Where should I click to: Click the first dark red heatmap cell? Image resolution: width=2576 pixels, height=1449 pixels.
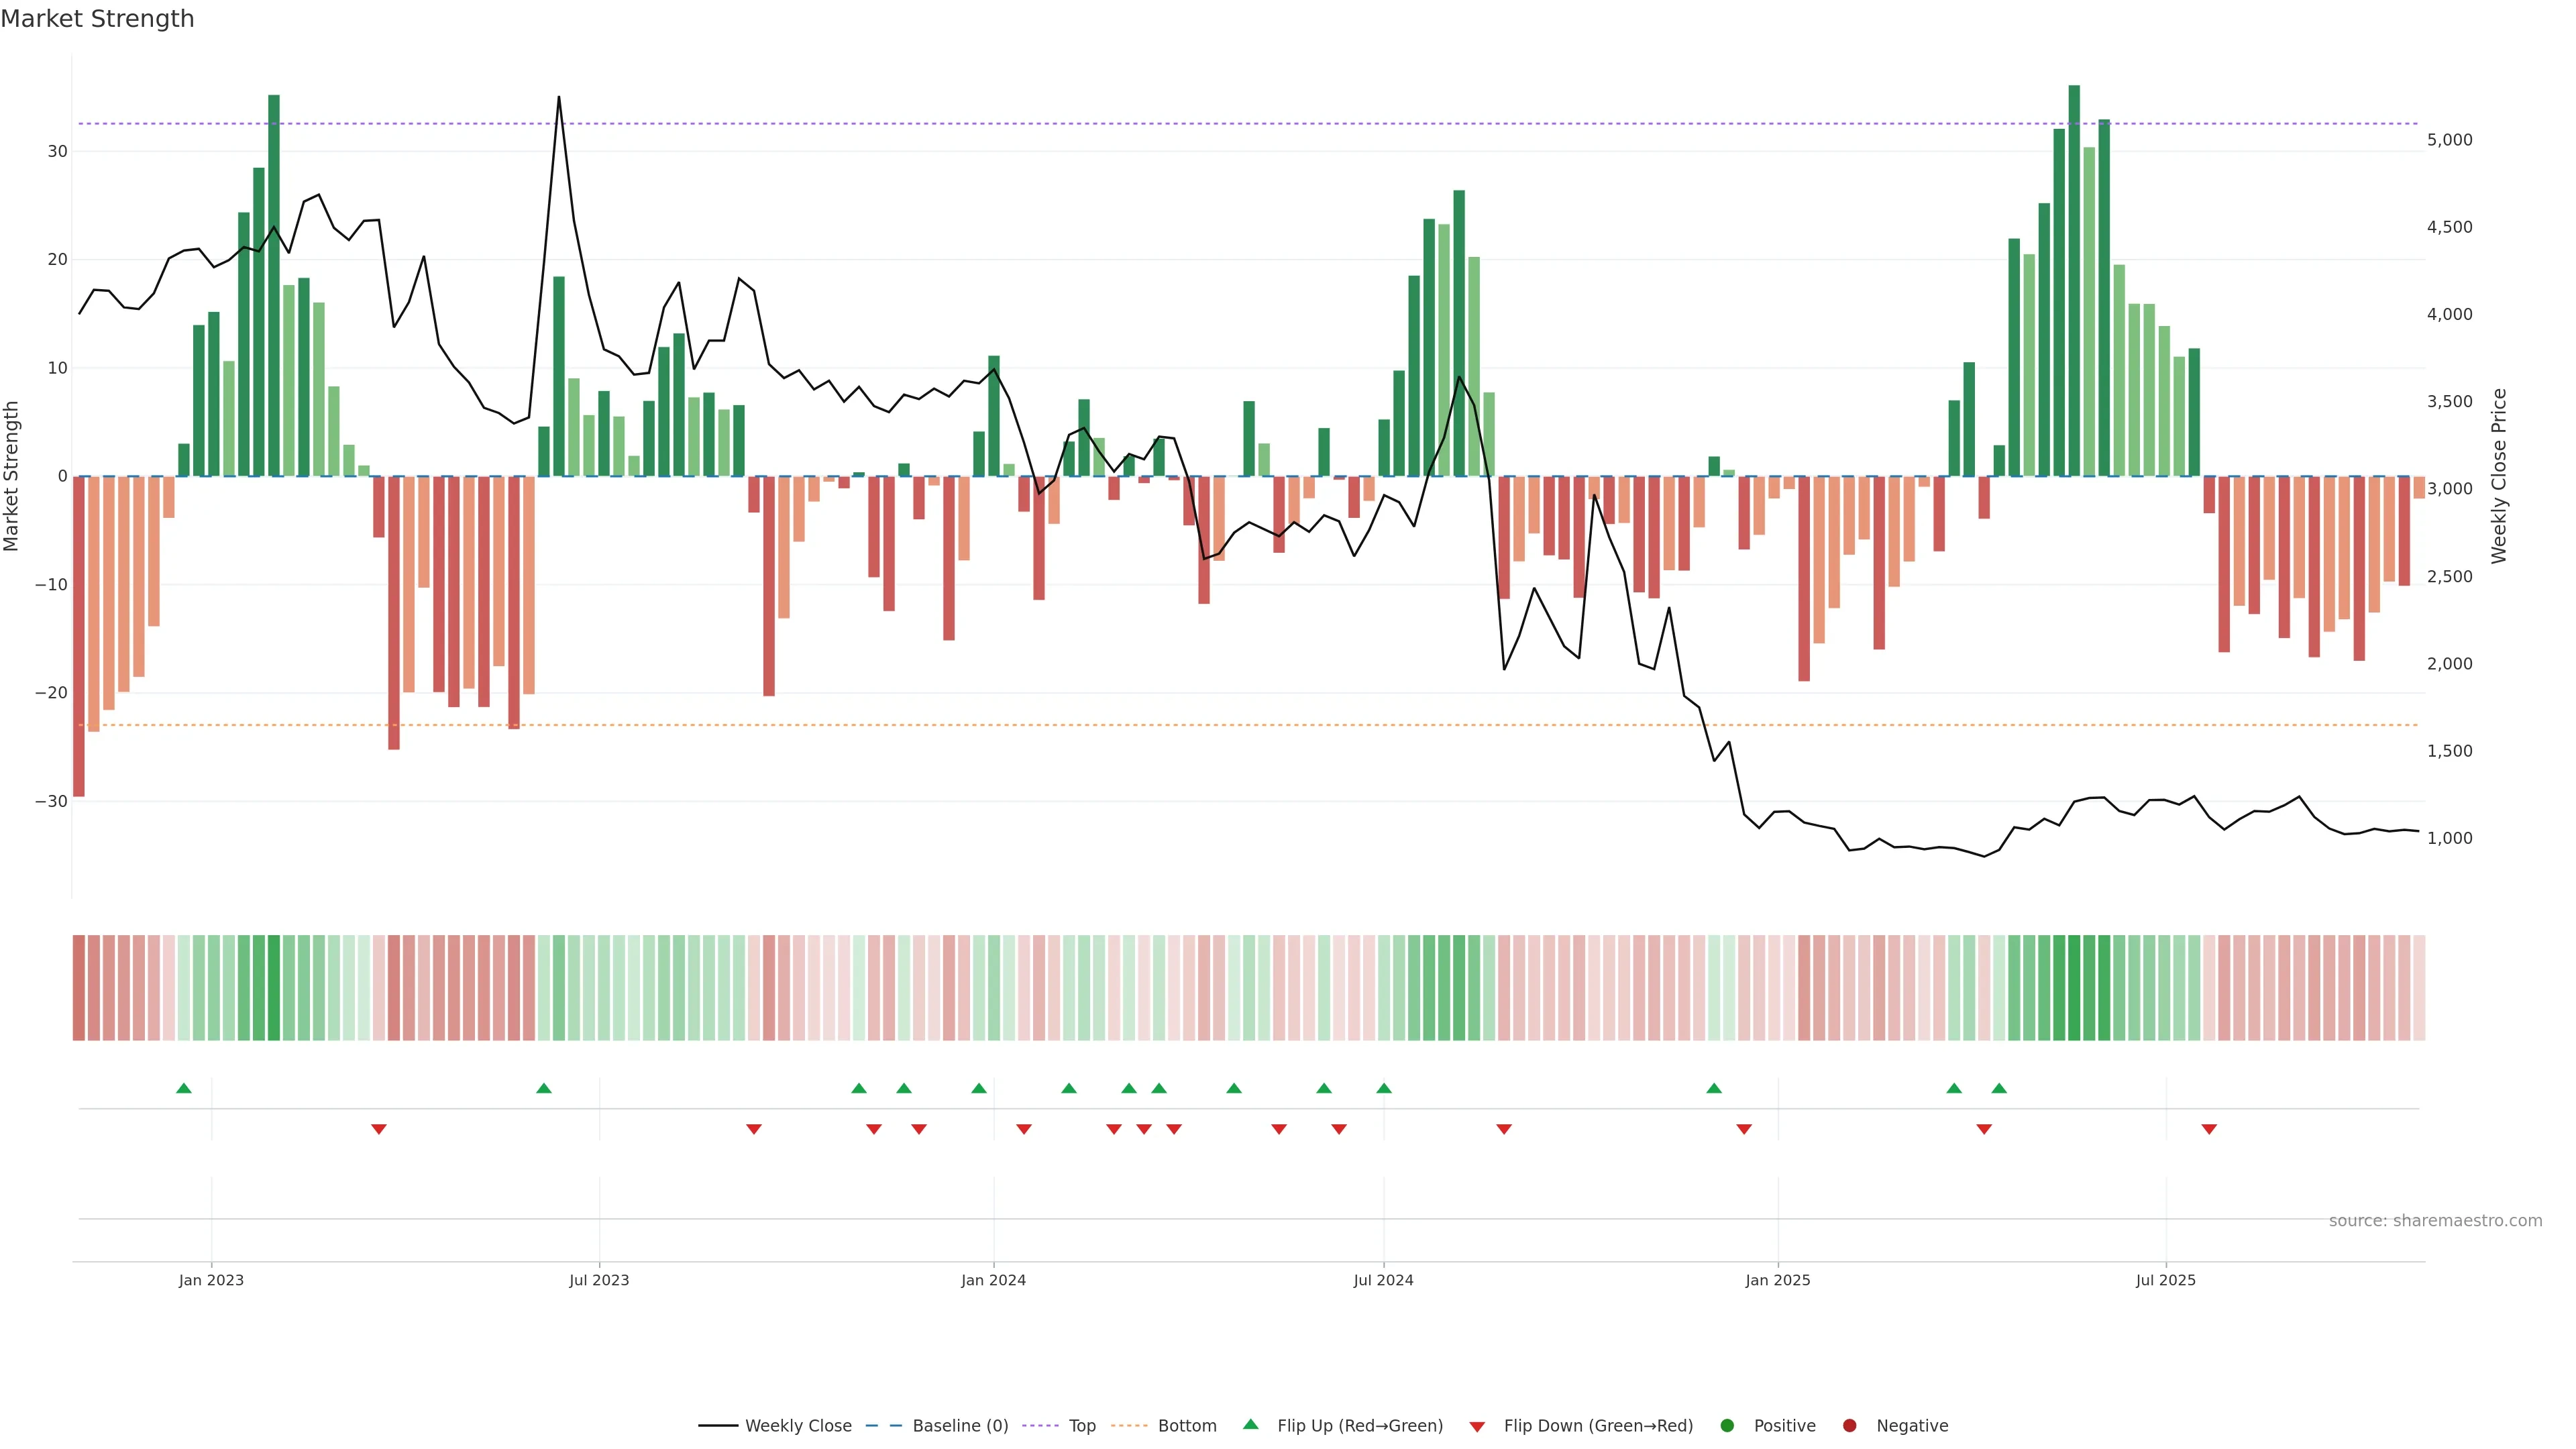tap(79, 988)
